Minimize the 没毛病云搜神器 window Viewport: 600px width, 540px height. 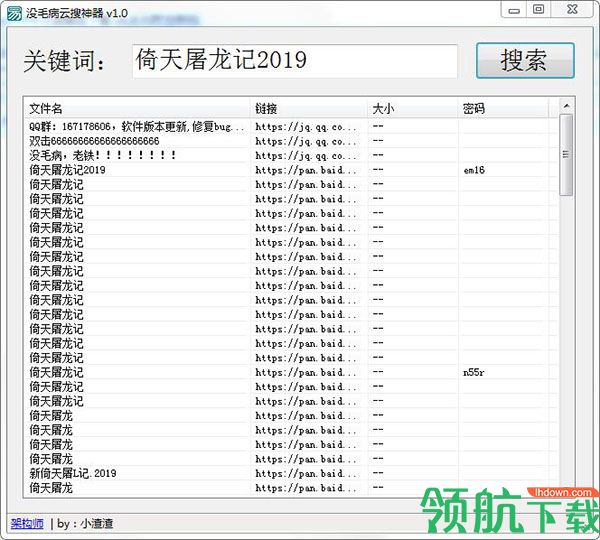pos(514,10)
